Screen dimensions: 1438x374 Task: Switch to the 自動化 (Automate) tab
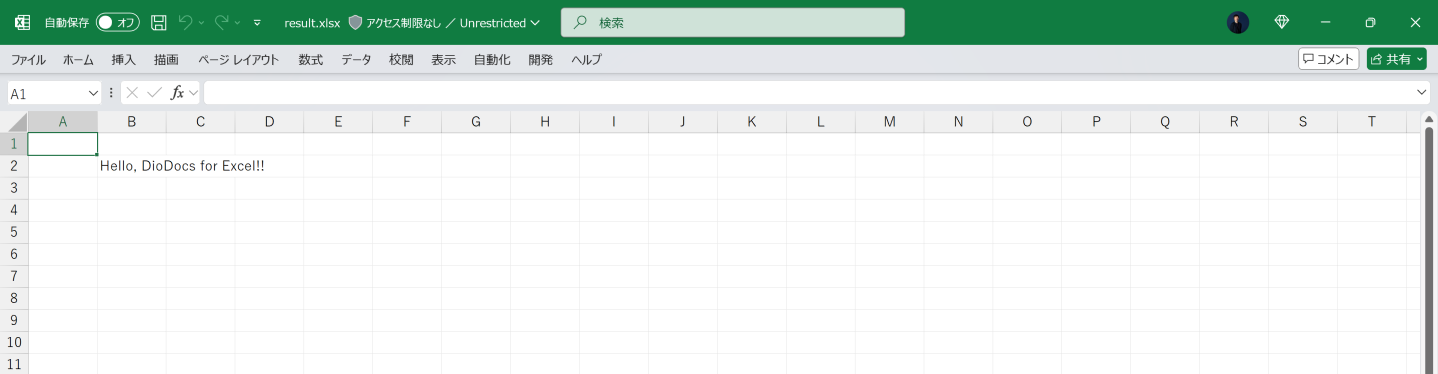click(x=491, y=59)
